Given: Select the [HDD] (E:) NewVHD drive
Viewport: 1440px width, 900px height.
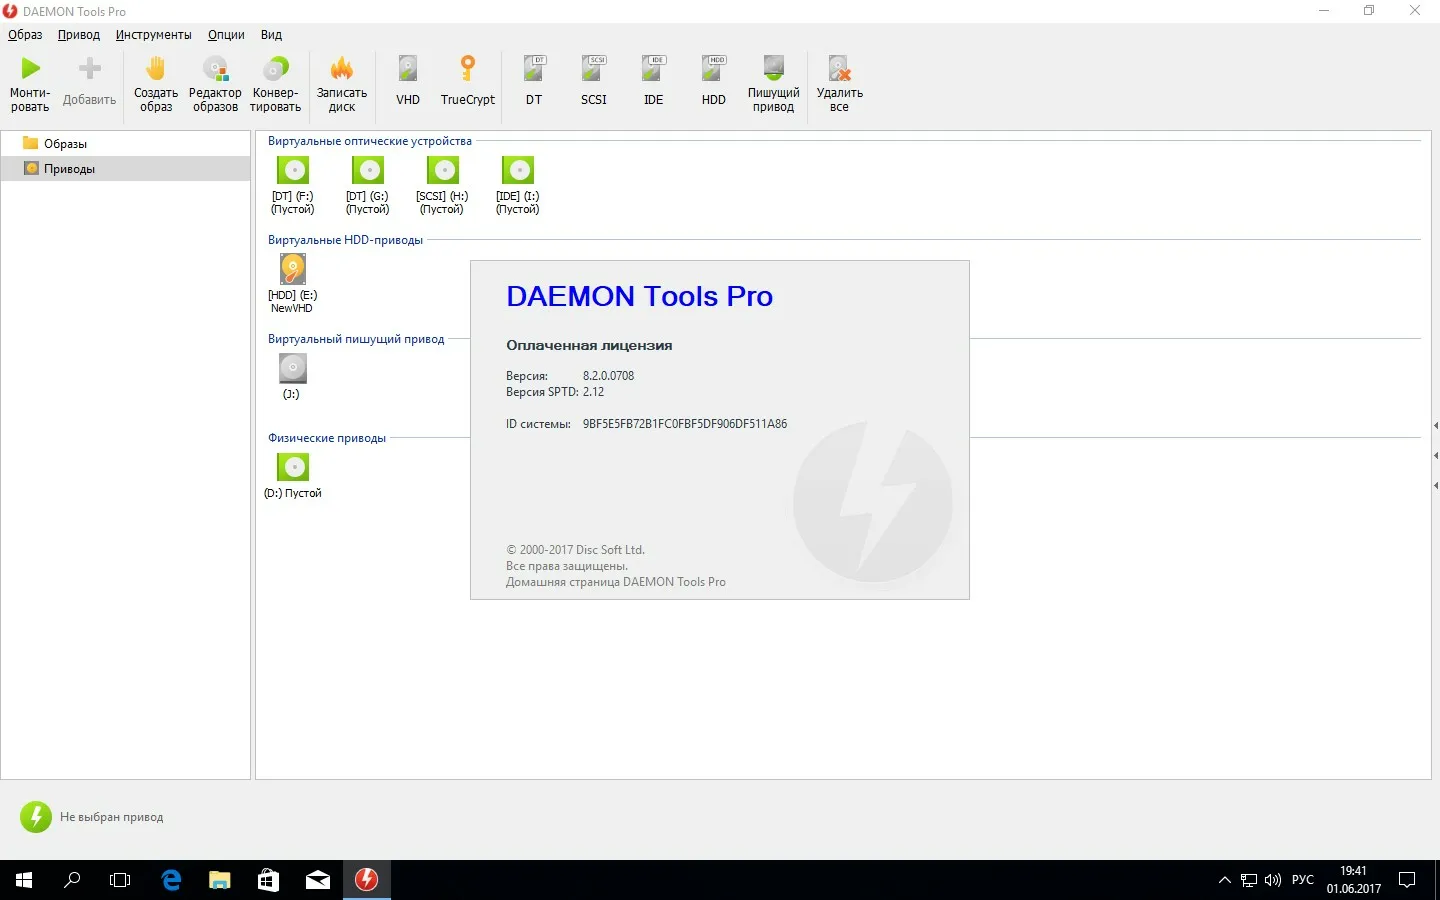Looking at the screenshot, I should coord(292,270).
